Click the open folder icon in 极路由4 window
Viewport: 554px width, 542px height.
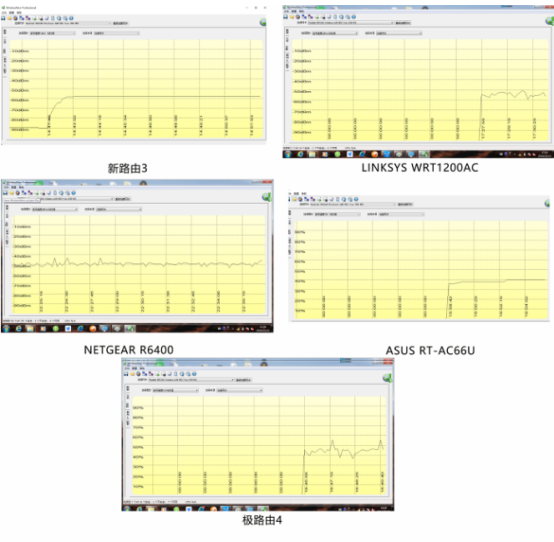(132, 374)
